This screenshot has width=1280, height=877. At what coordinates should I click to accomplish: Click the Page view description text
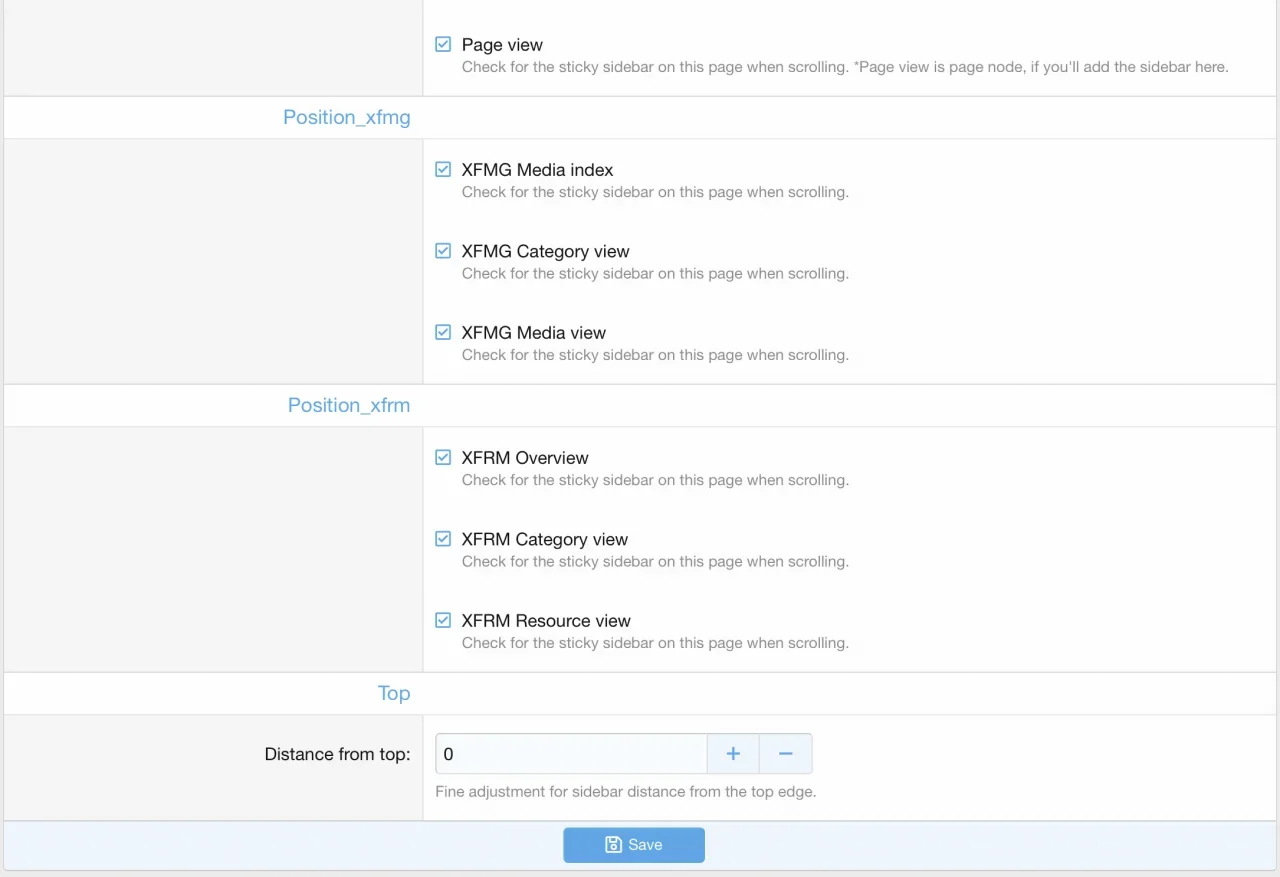click(x=844, y=68)
